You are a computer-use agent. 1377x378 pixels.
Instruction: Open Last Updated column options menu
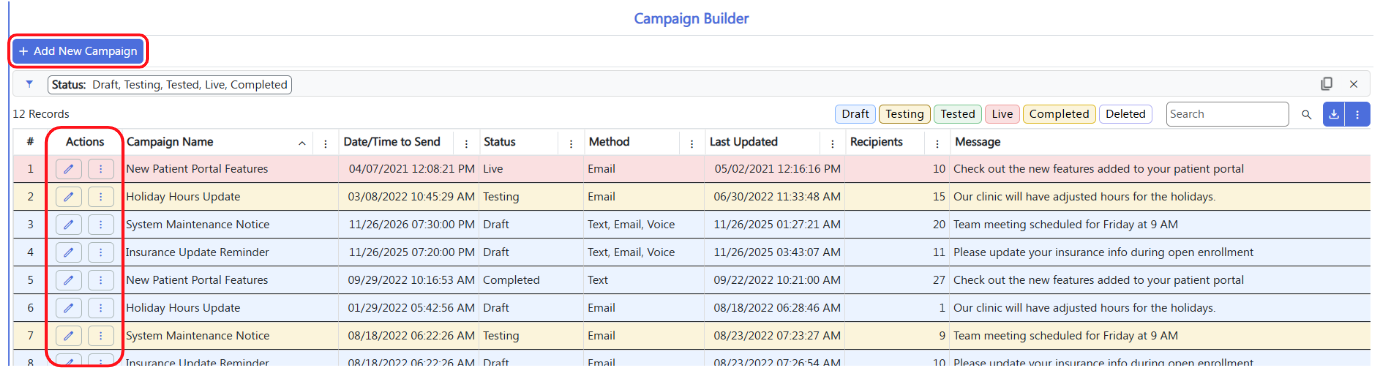coord(832,143)
